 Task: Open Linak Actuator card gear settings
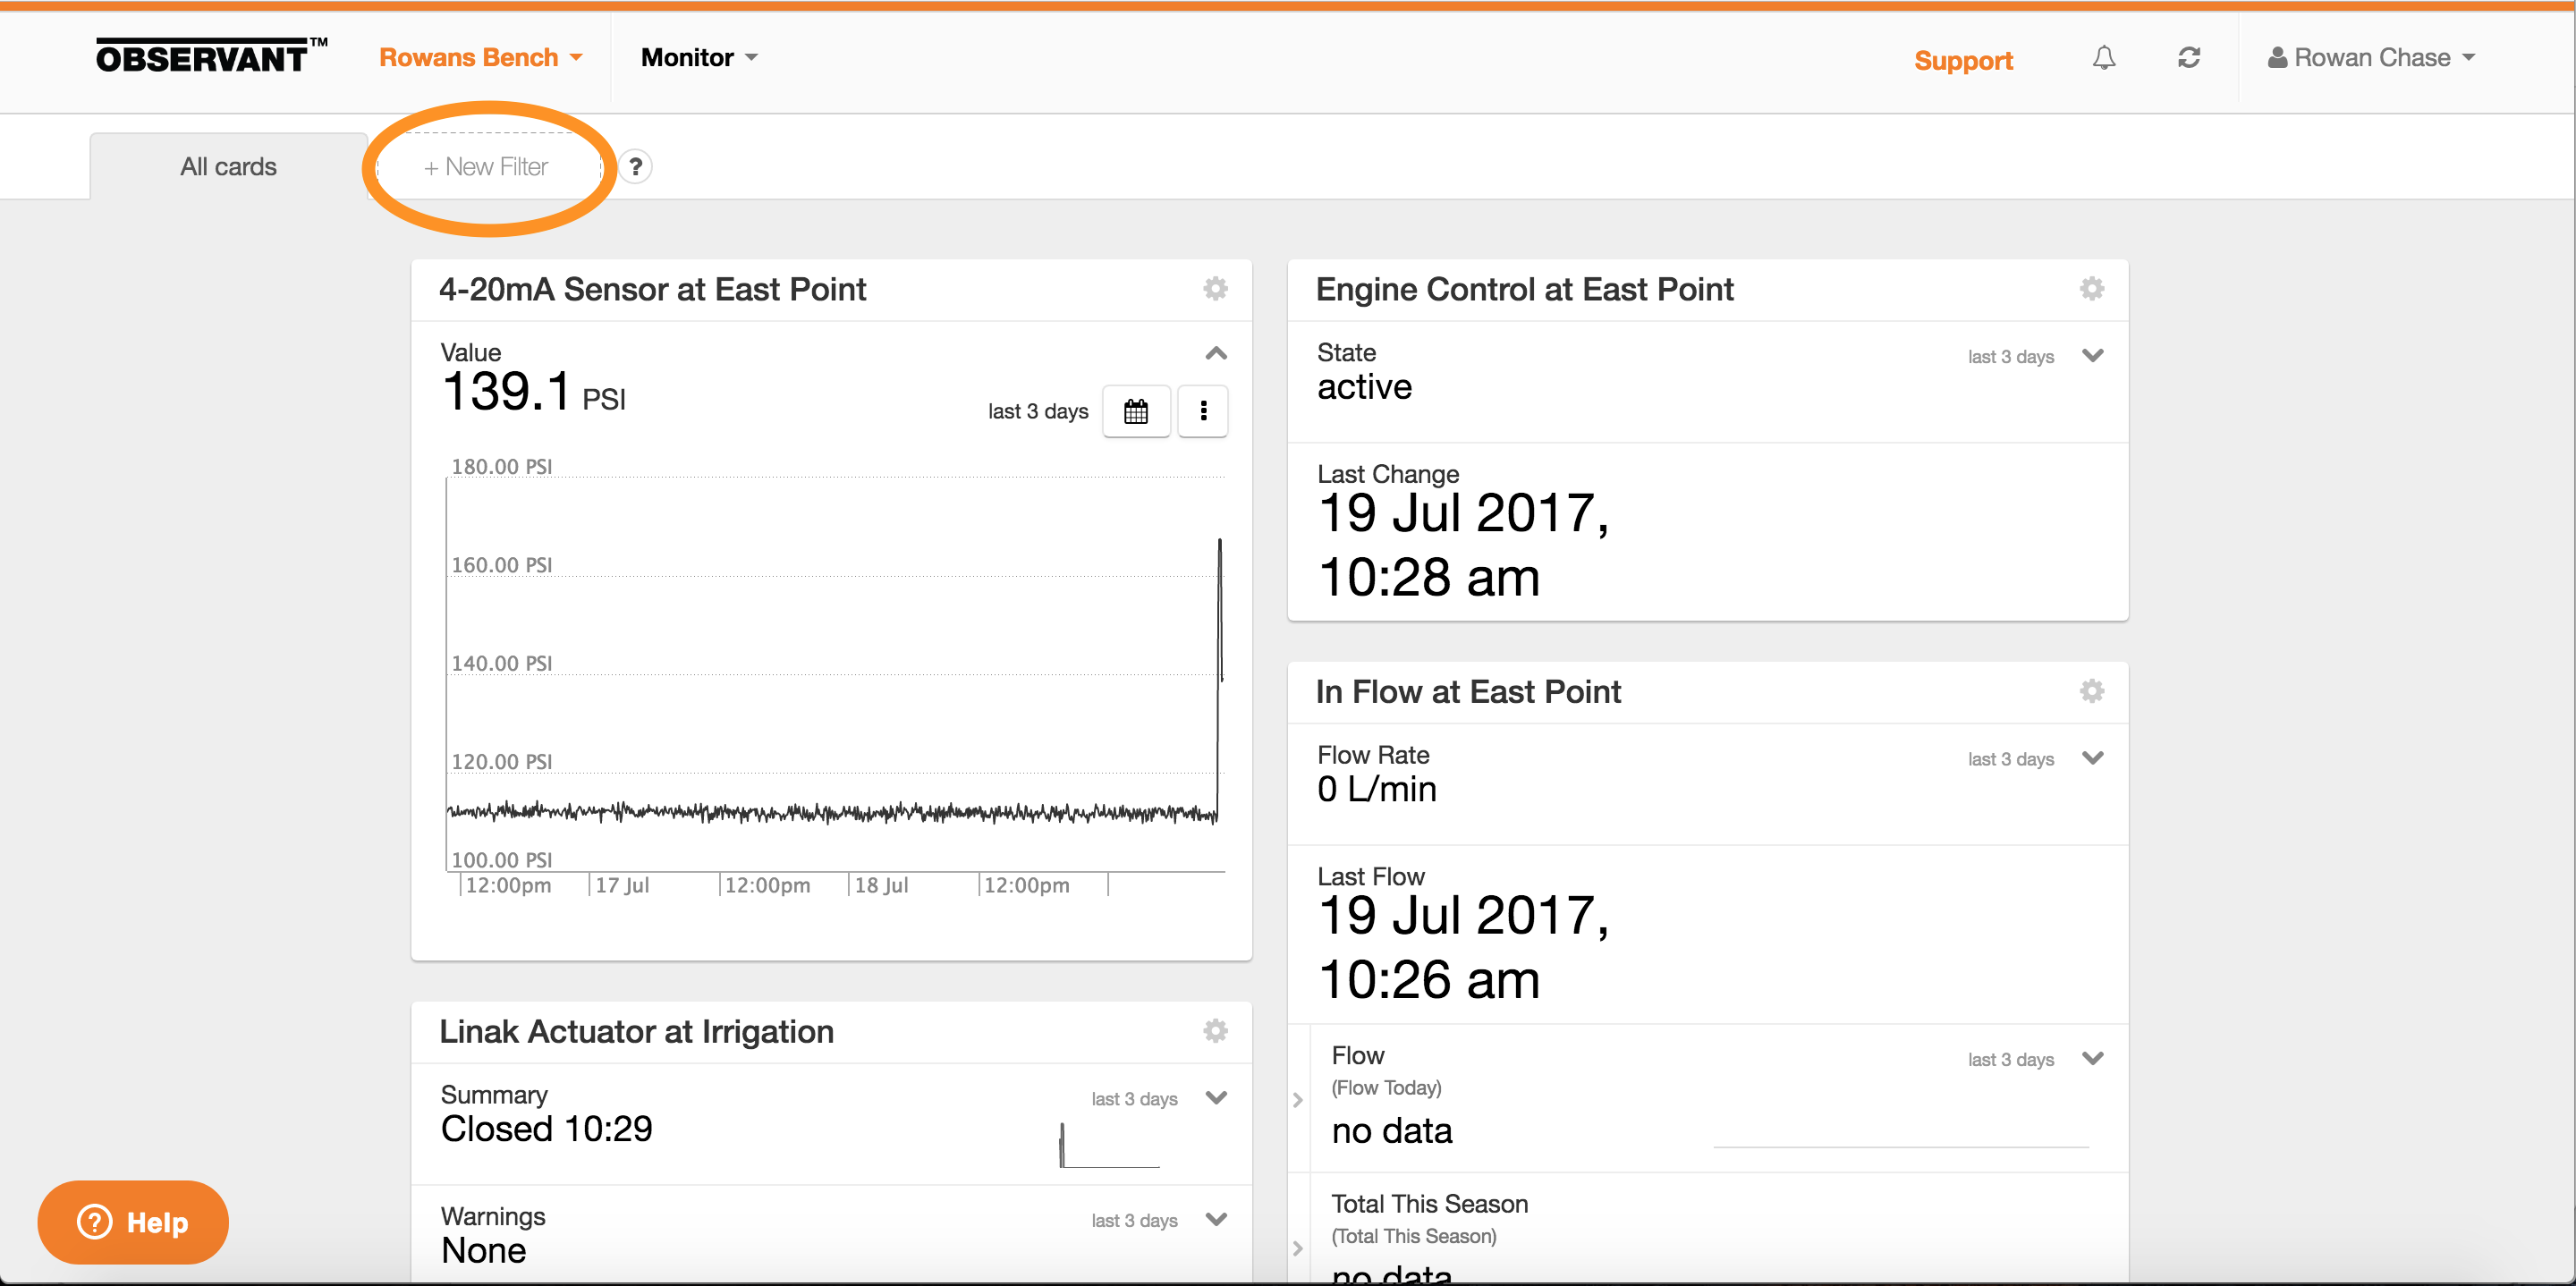click(x=1214, y=1031)
